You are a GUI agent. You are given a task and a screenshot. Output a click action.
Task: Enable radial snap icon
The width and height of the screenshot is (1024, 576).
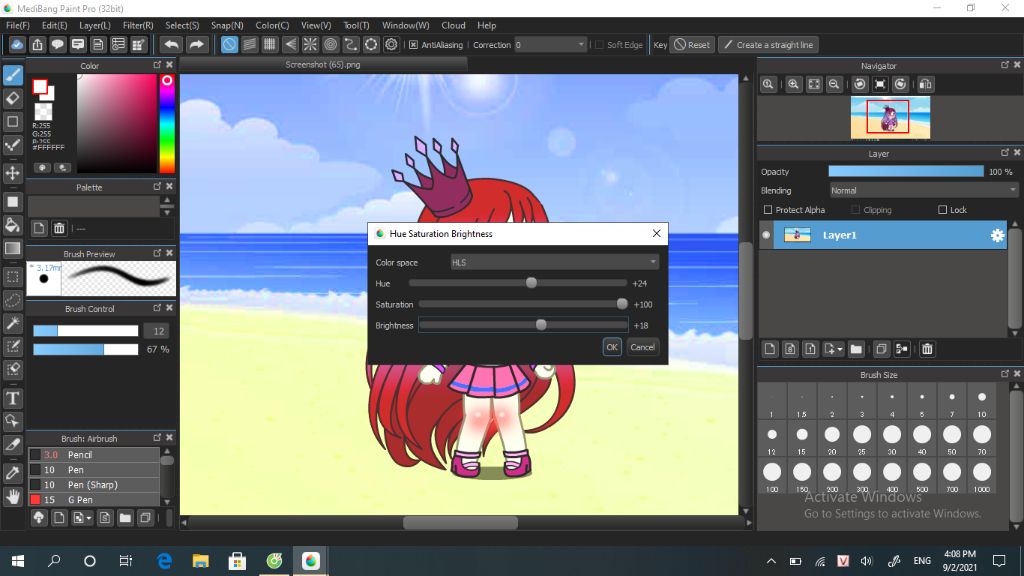pyautogui.click(x=310, y=44)
